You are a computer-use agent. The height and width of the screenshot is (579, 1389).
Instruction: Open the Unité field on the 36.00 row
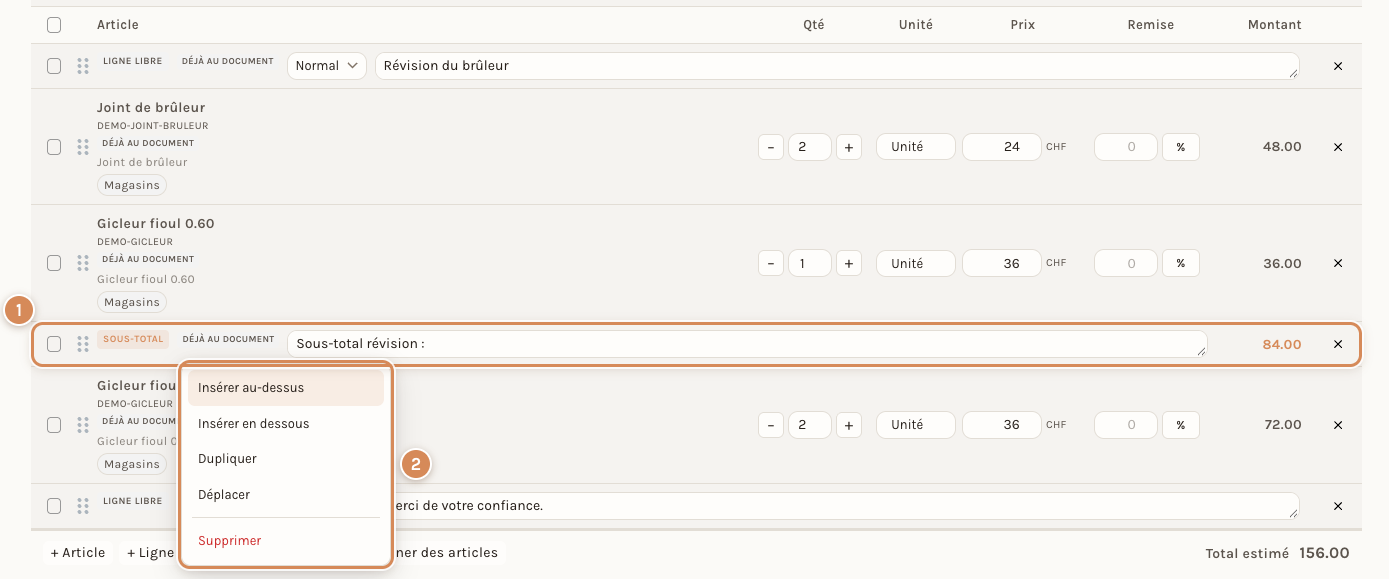pyautogui.click(x=916, y=263)
